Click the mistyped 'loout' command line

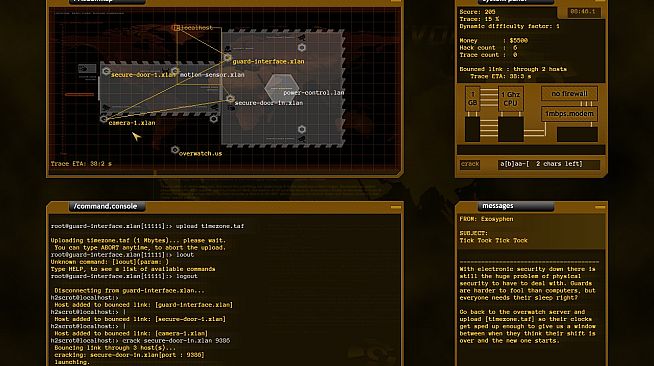pyautogui.click(x=122, y=255)
